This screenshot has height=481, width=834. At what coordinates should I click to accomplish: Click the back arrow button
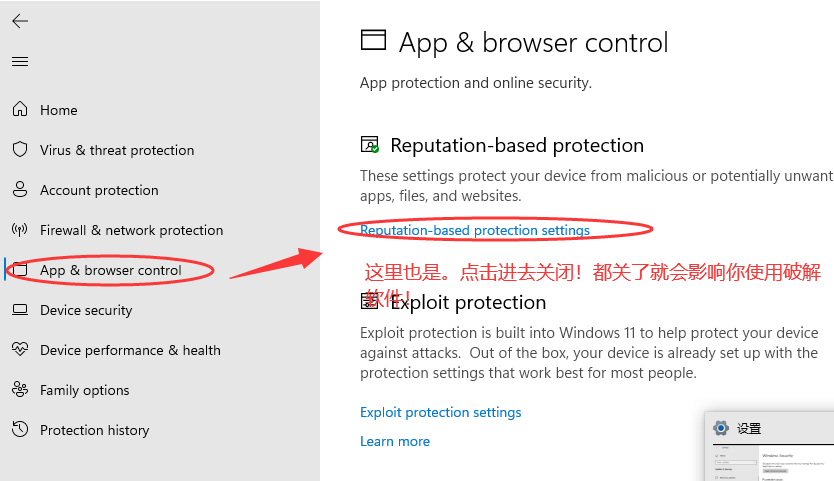pos(20,21)
